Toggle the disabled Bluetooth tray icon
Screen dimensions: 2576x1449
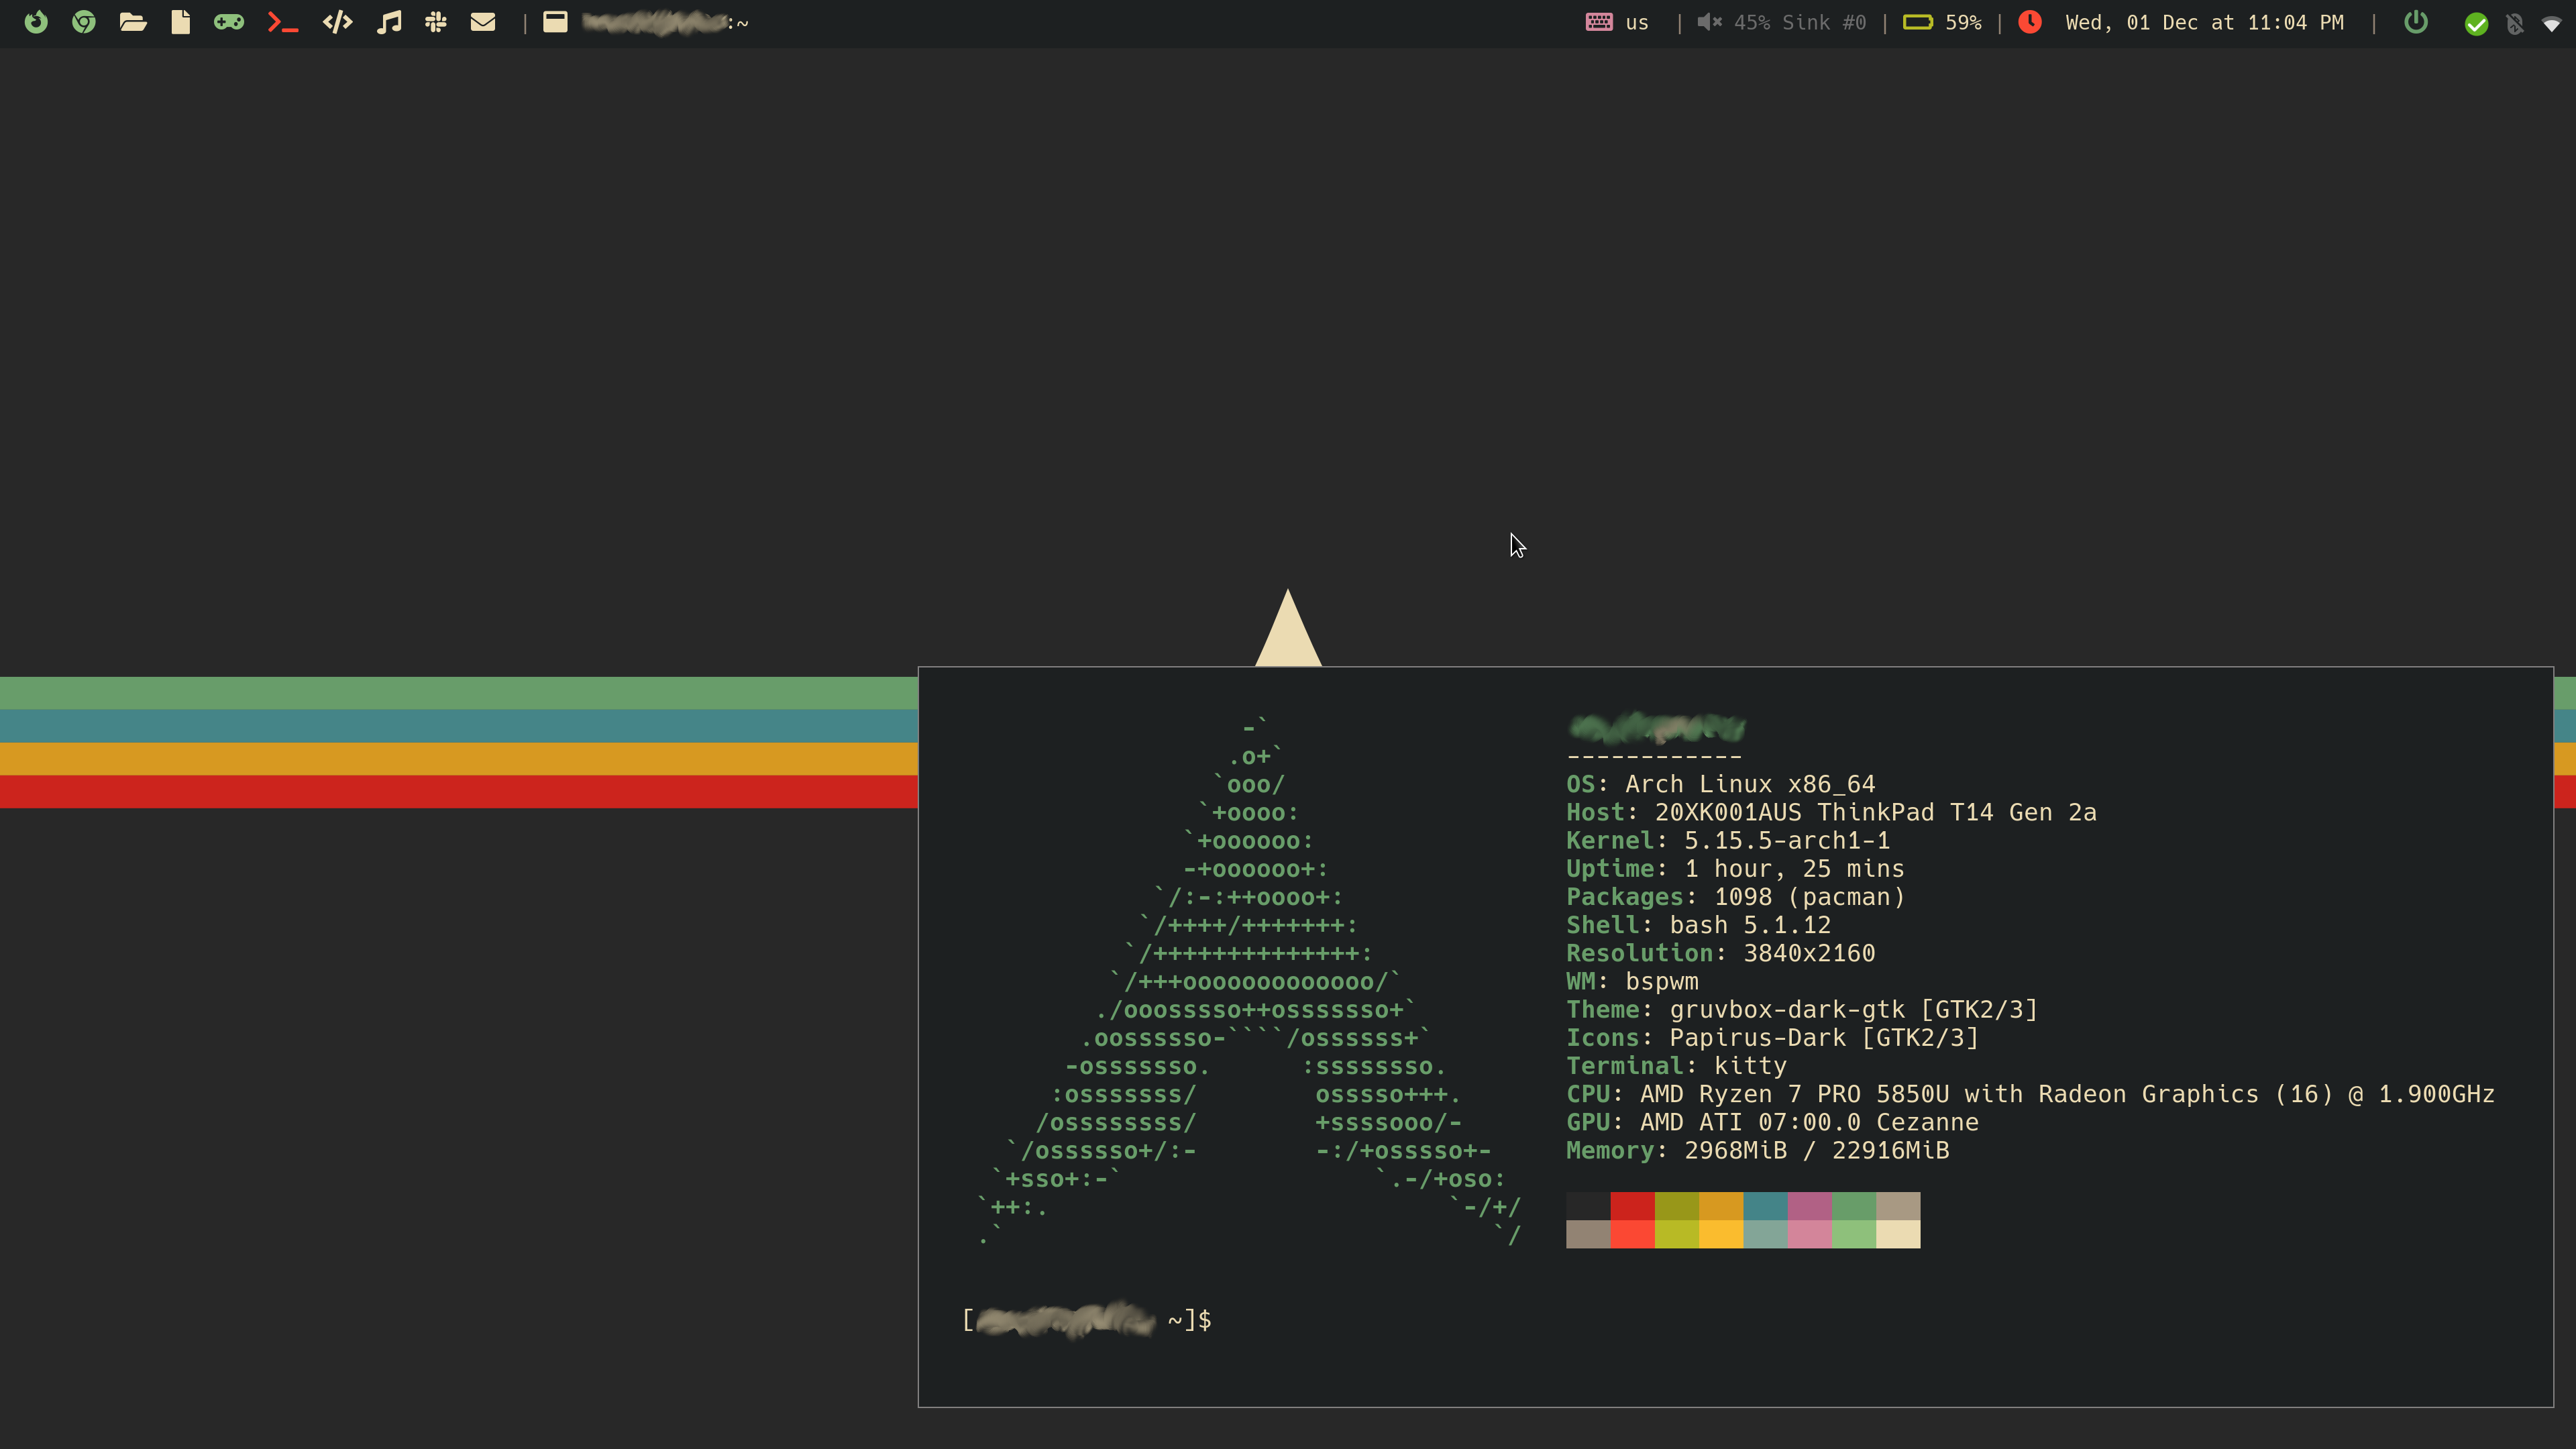(2515, 24)
